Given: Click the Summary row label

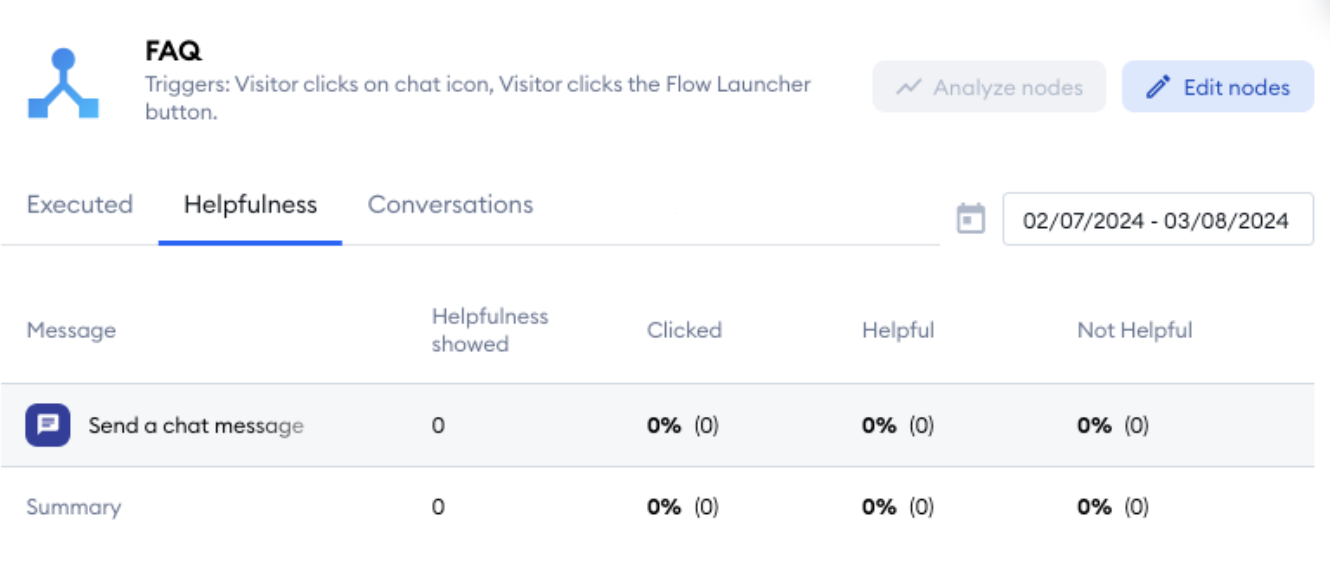Looking at the screenshot, I should tap(73, 507).
